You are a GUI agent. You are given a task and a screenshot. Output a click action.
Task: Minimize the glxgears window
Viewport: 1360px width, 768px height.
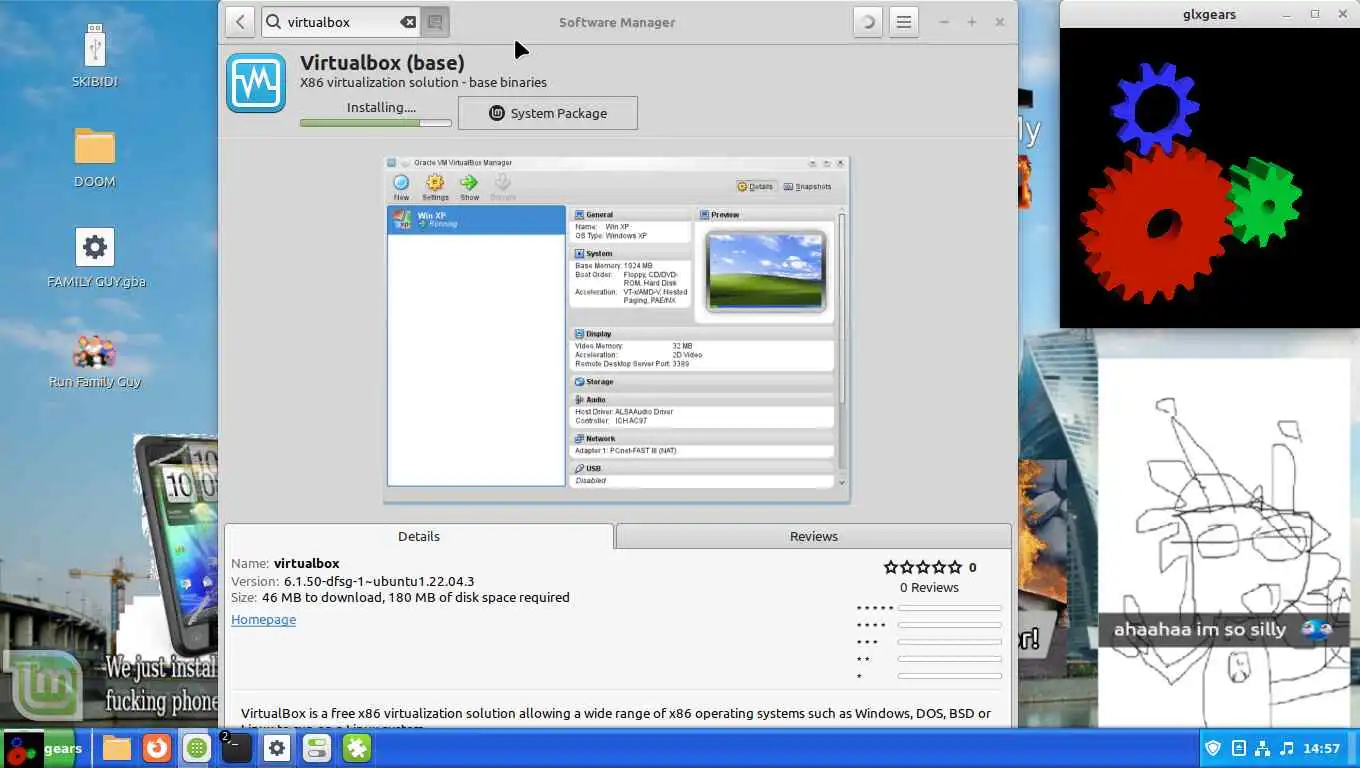tap(1287, 14)
